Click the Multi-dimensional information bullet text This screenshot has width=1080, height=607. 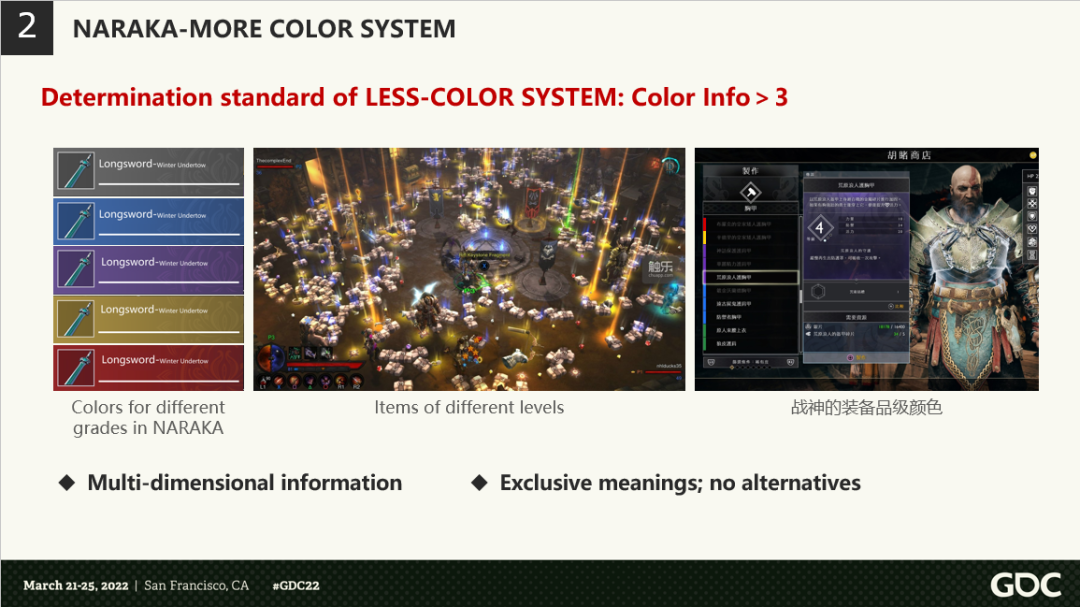coord(245,483)
